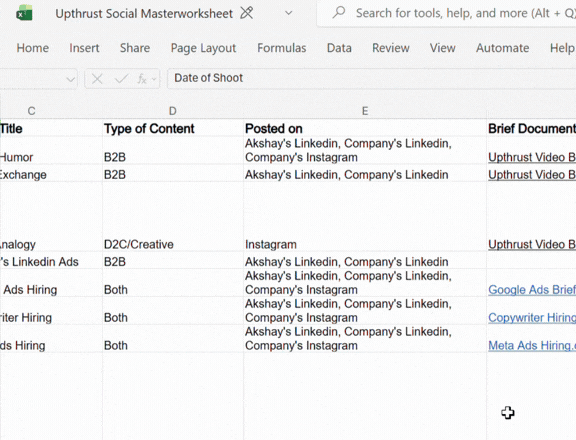Select Both cell in Ads Hiring row

[x=173, y=283]
